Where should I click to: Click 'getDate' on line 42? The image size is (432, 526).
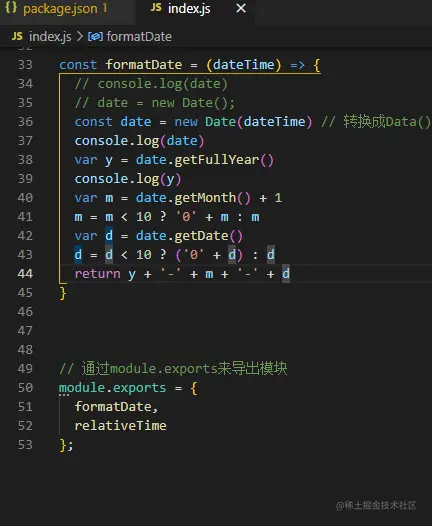[201, 236]
